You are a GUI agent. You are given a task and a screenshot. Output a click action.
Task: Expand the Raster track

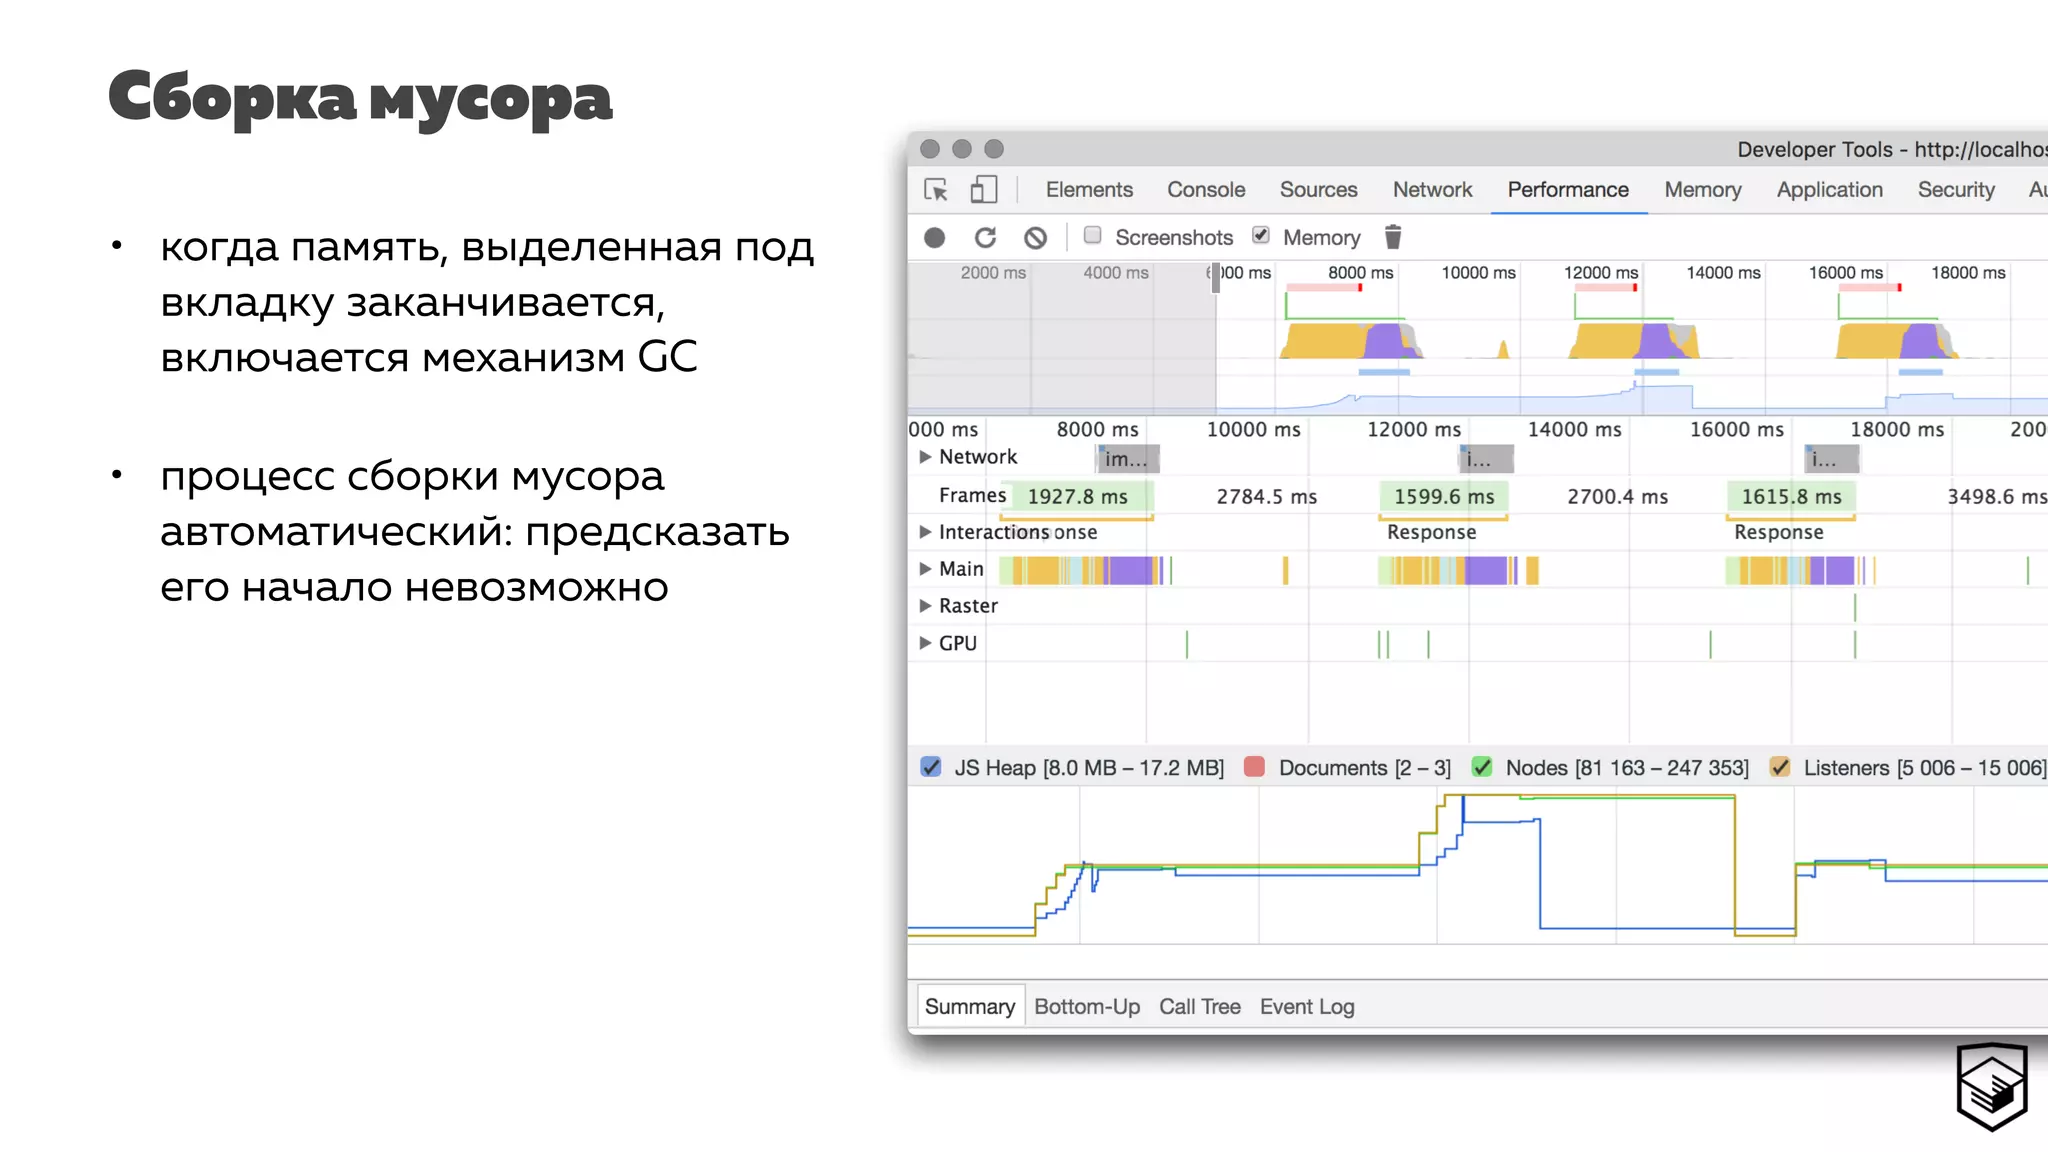pyautogui.click(x=925, y=606)
